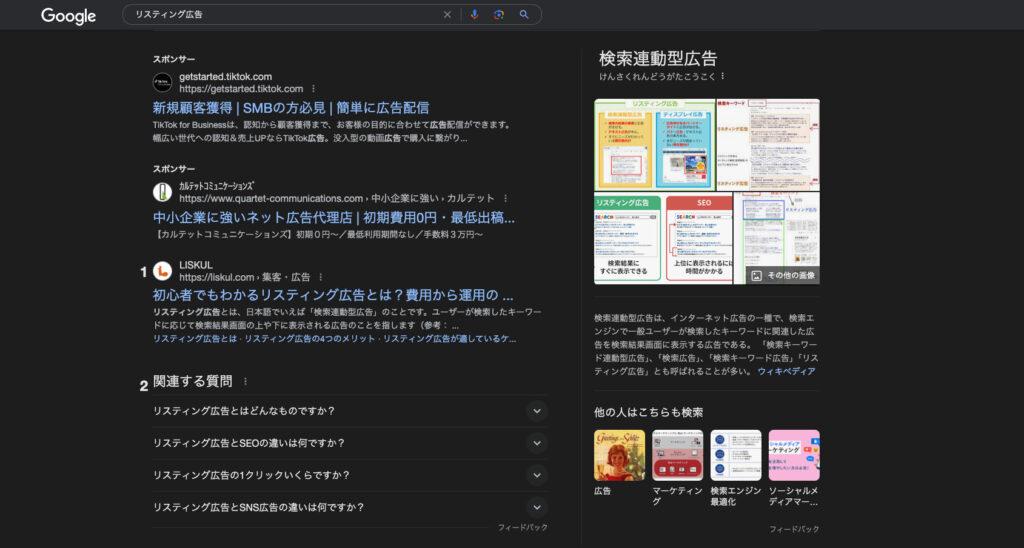The width and height of the screenshot is (1024, 548).
Task: Open the 初心者でもわかるリスティング広告とは result
Action: [x=333, y=296]
